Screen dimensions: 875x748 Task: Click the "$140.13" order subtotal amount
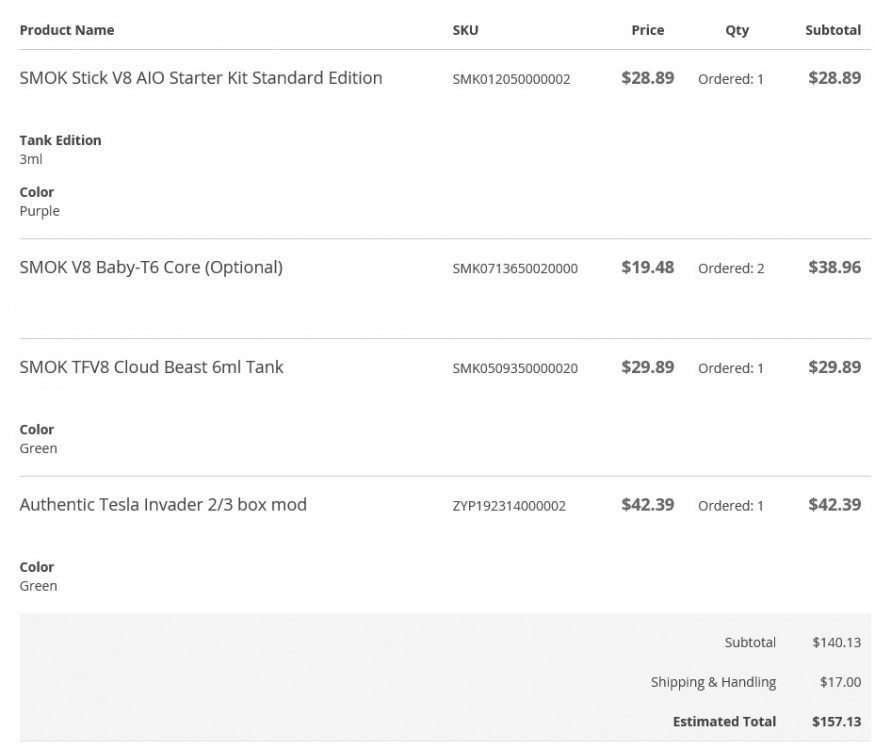tap(836, 642)
